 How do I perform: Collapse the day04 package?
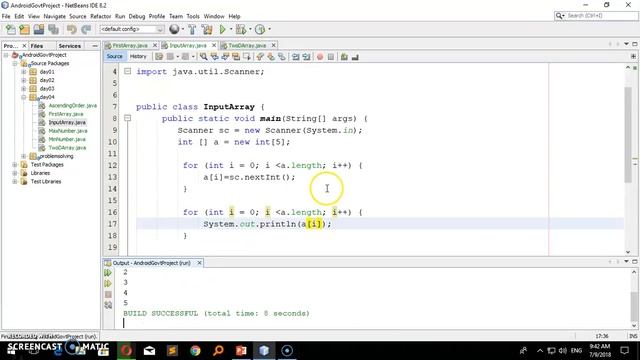(x=24, y=97)
